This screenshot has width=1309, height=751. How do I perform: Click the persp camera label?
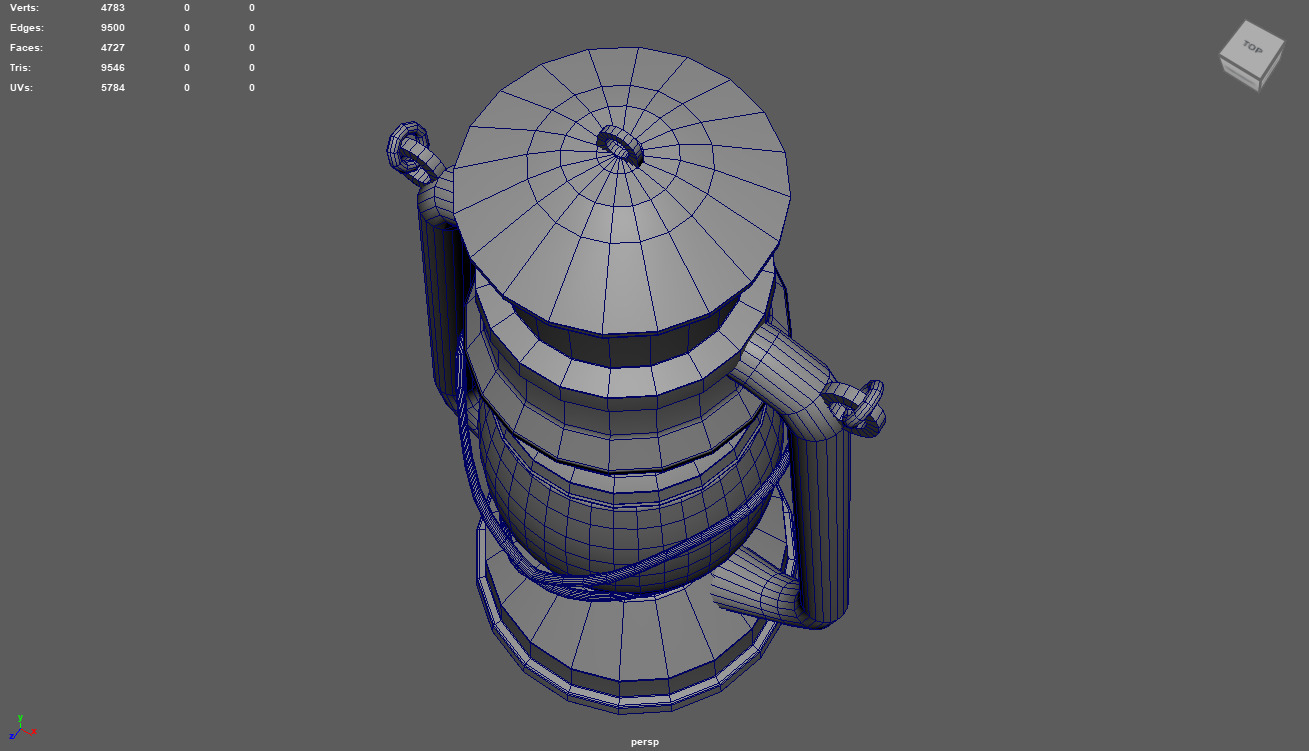(x=645, y=742)
